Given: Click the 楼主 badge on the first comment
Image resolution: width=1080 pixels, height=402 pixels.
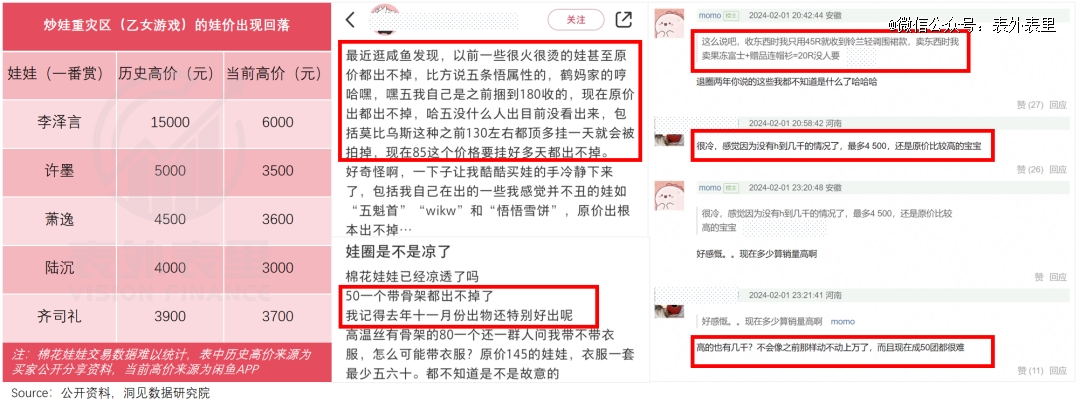Looking at the screenshot, I should (731, 15).
